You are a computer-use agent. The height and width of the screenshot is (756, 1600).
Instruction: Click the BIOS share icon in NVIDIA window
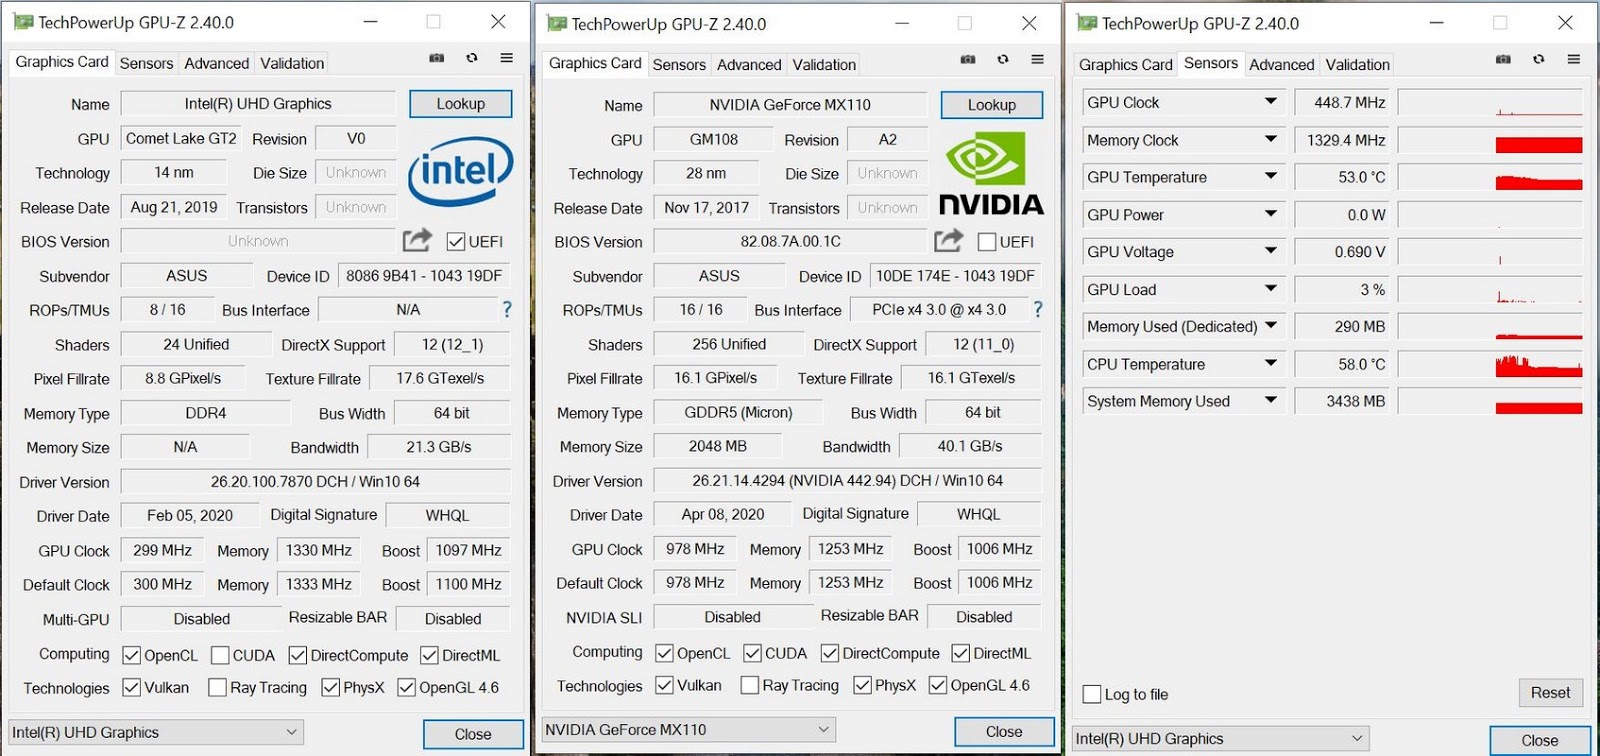pos(949,240)
